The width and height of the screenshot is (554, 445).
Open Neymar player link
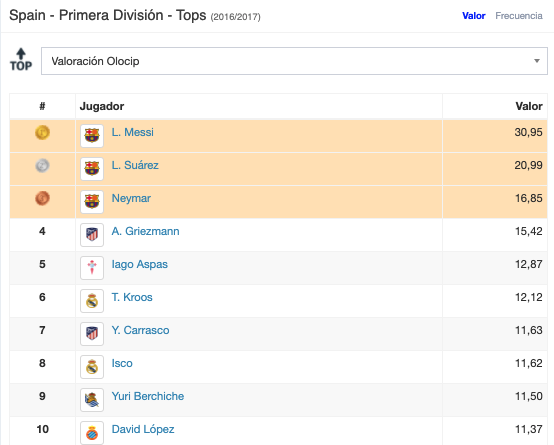coord(131,198)
